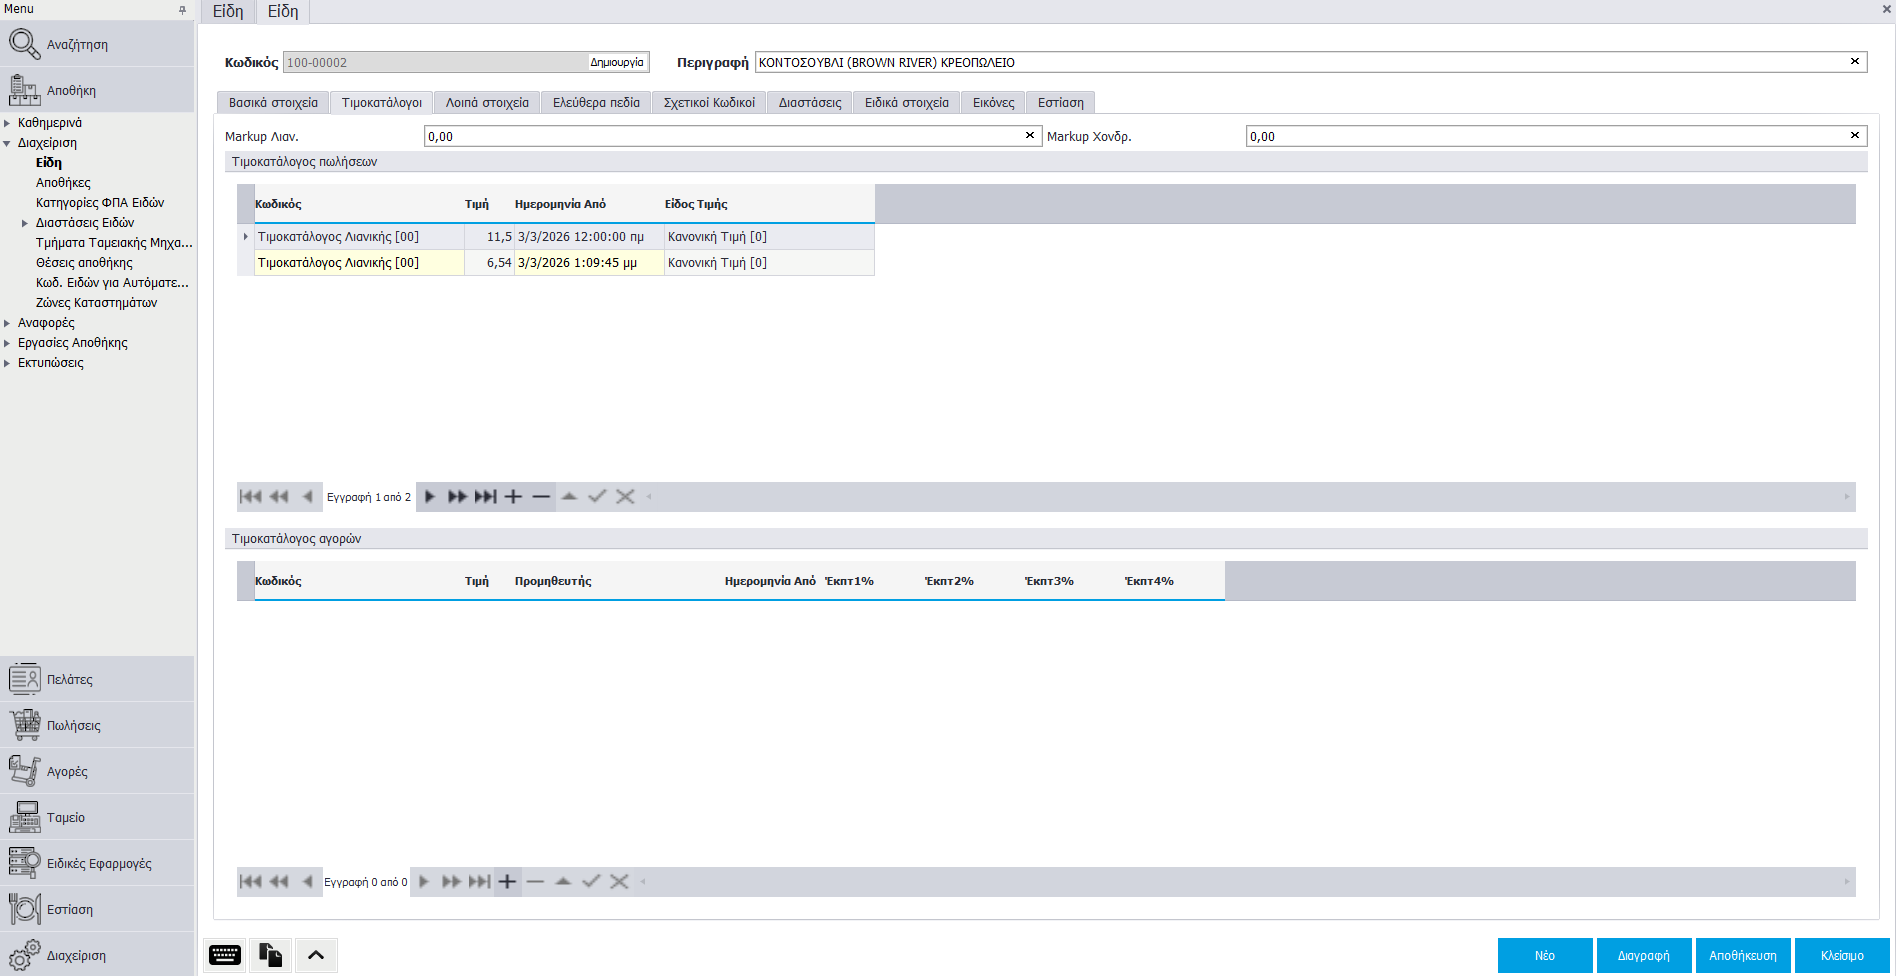Clear the Περιγραφή description field with X
The height and width of the screenshot is (976, 1896).
click(x=1854, y=62)
